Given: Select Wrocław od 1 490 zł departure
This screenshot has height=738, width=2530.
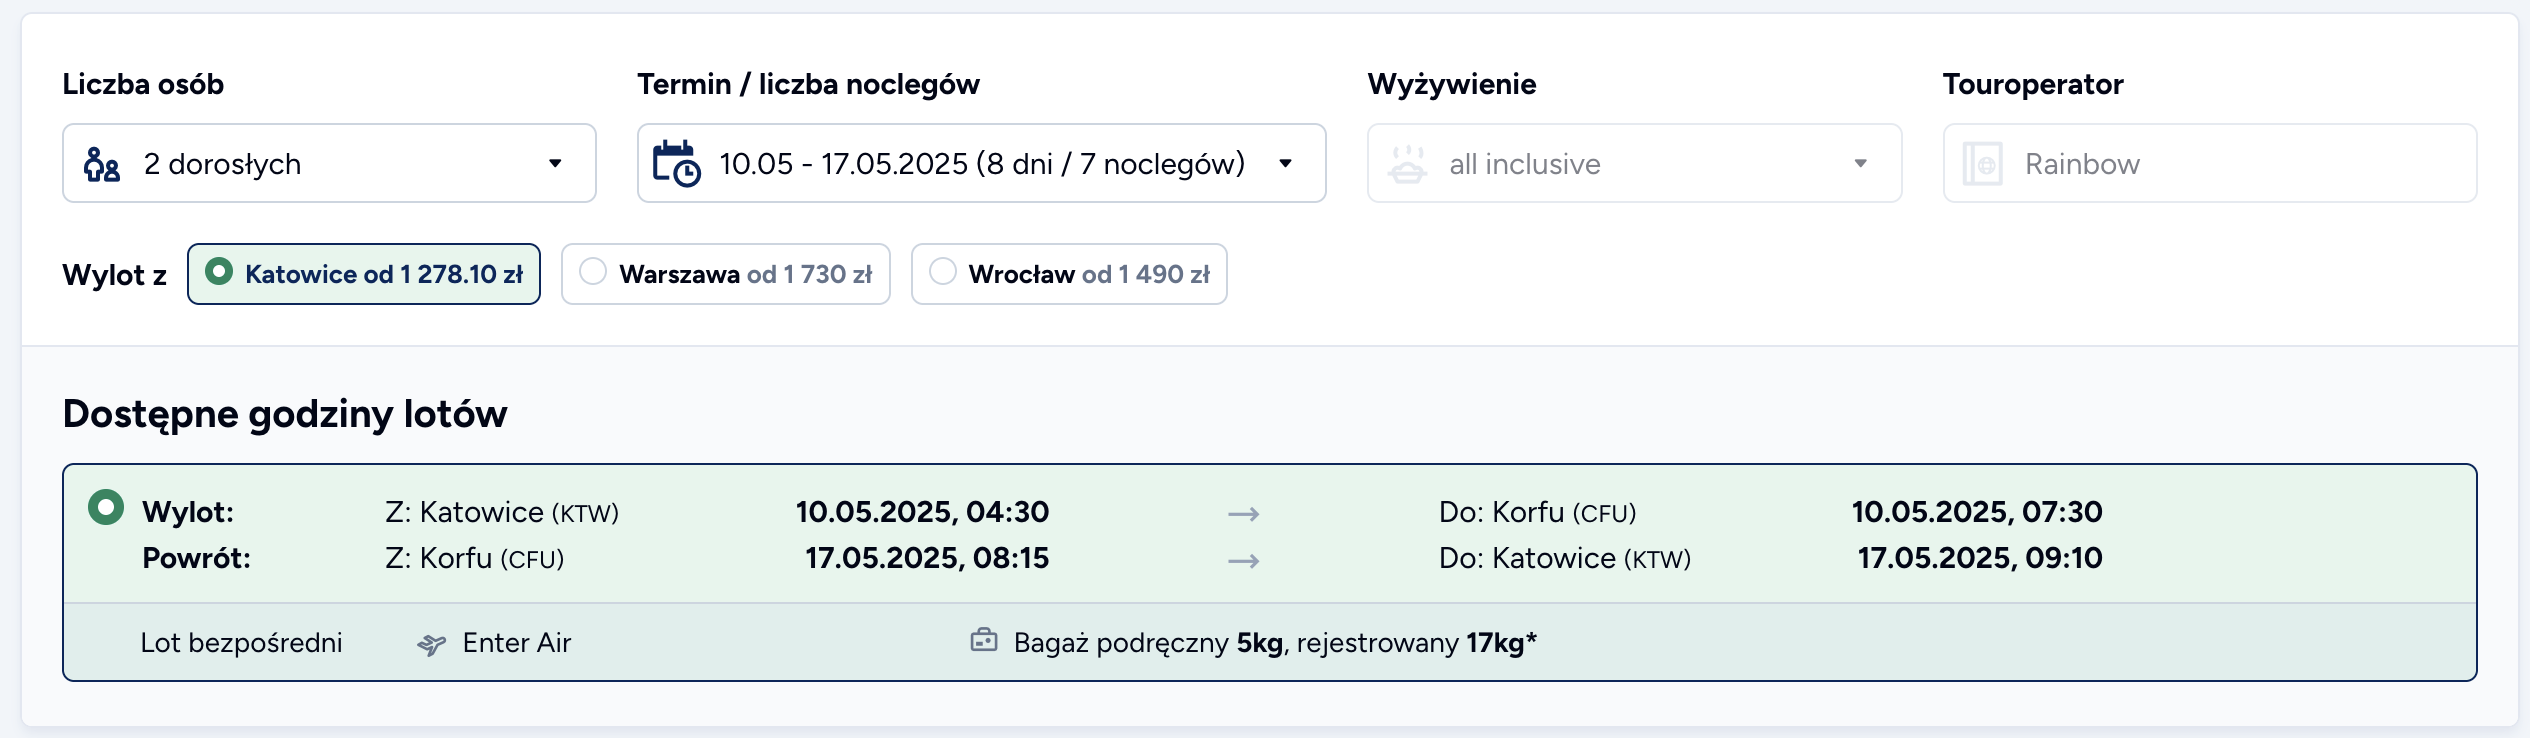Looking at the screenshot, I should click(1069, 274).
